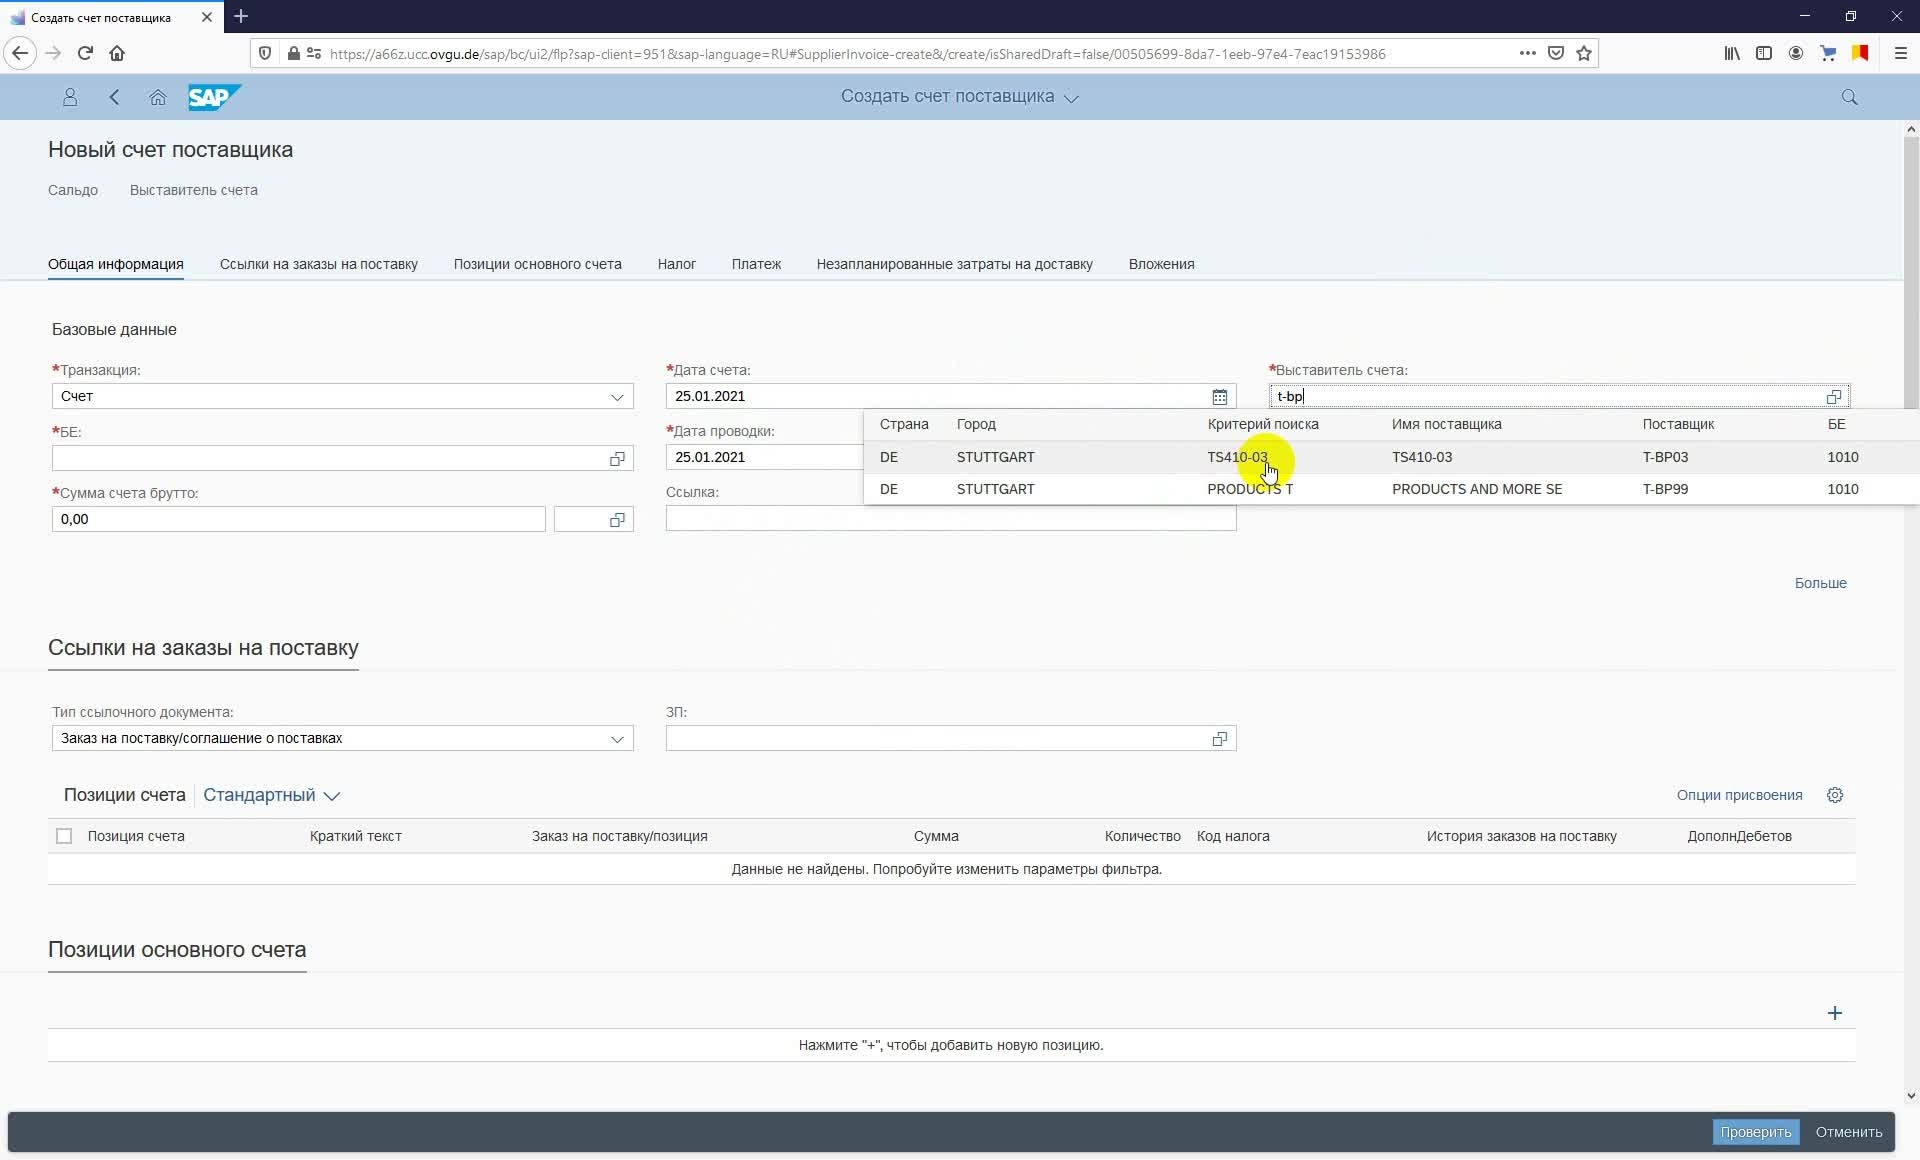Open Firefox account icon

pos(1796,54)
